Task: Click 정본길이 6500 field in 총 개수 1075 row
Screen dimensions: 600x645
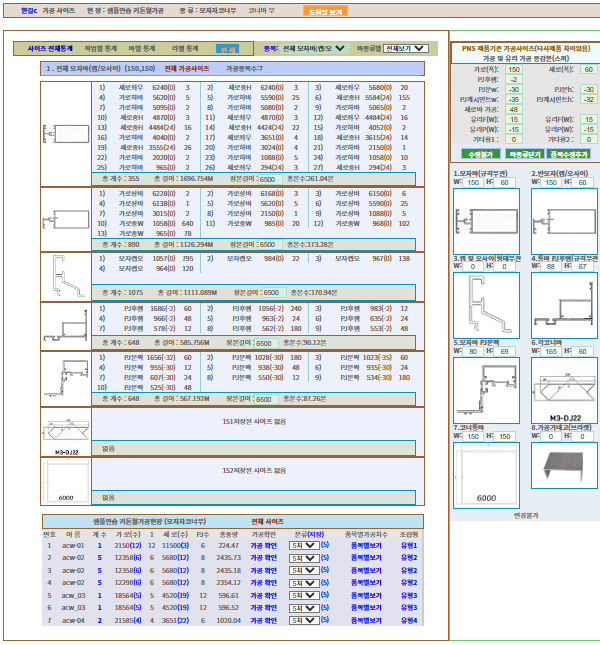Action: point(274,292)
